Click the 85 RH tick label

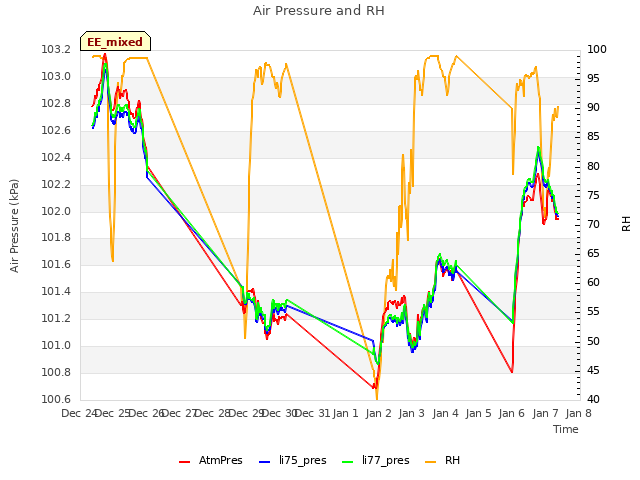click(x=593, y=137)
